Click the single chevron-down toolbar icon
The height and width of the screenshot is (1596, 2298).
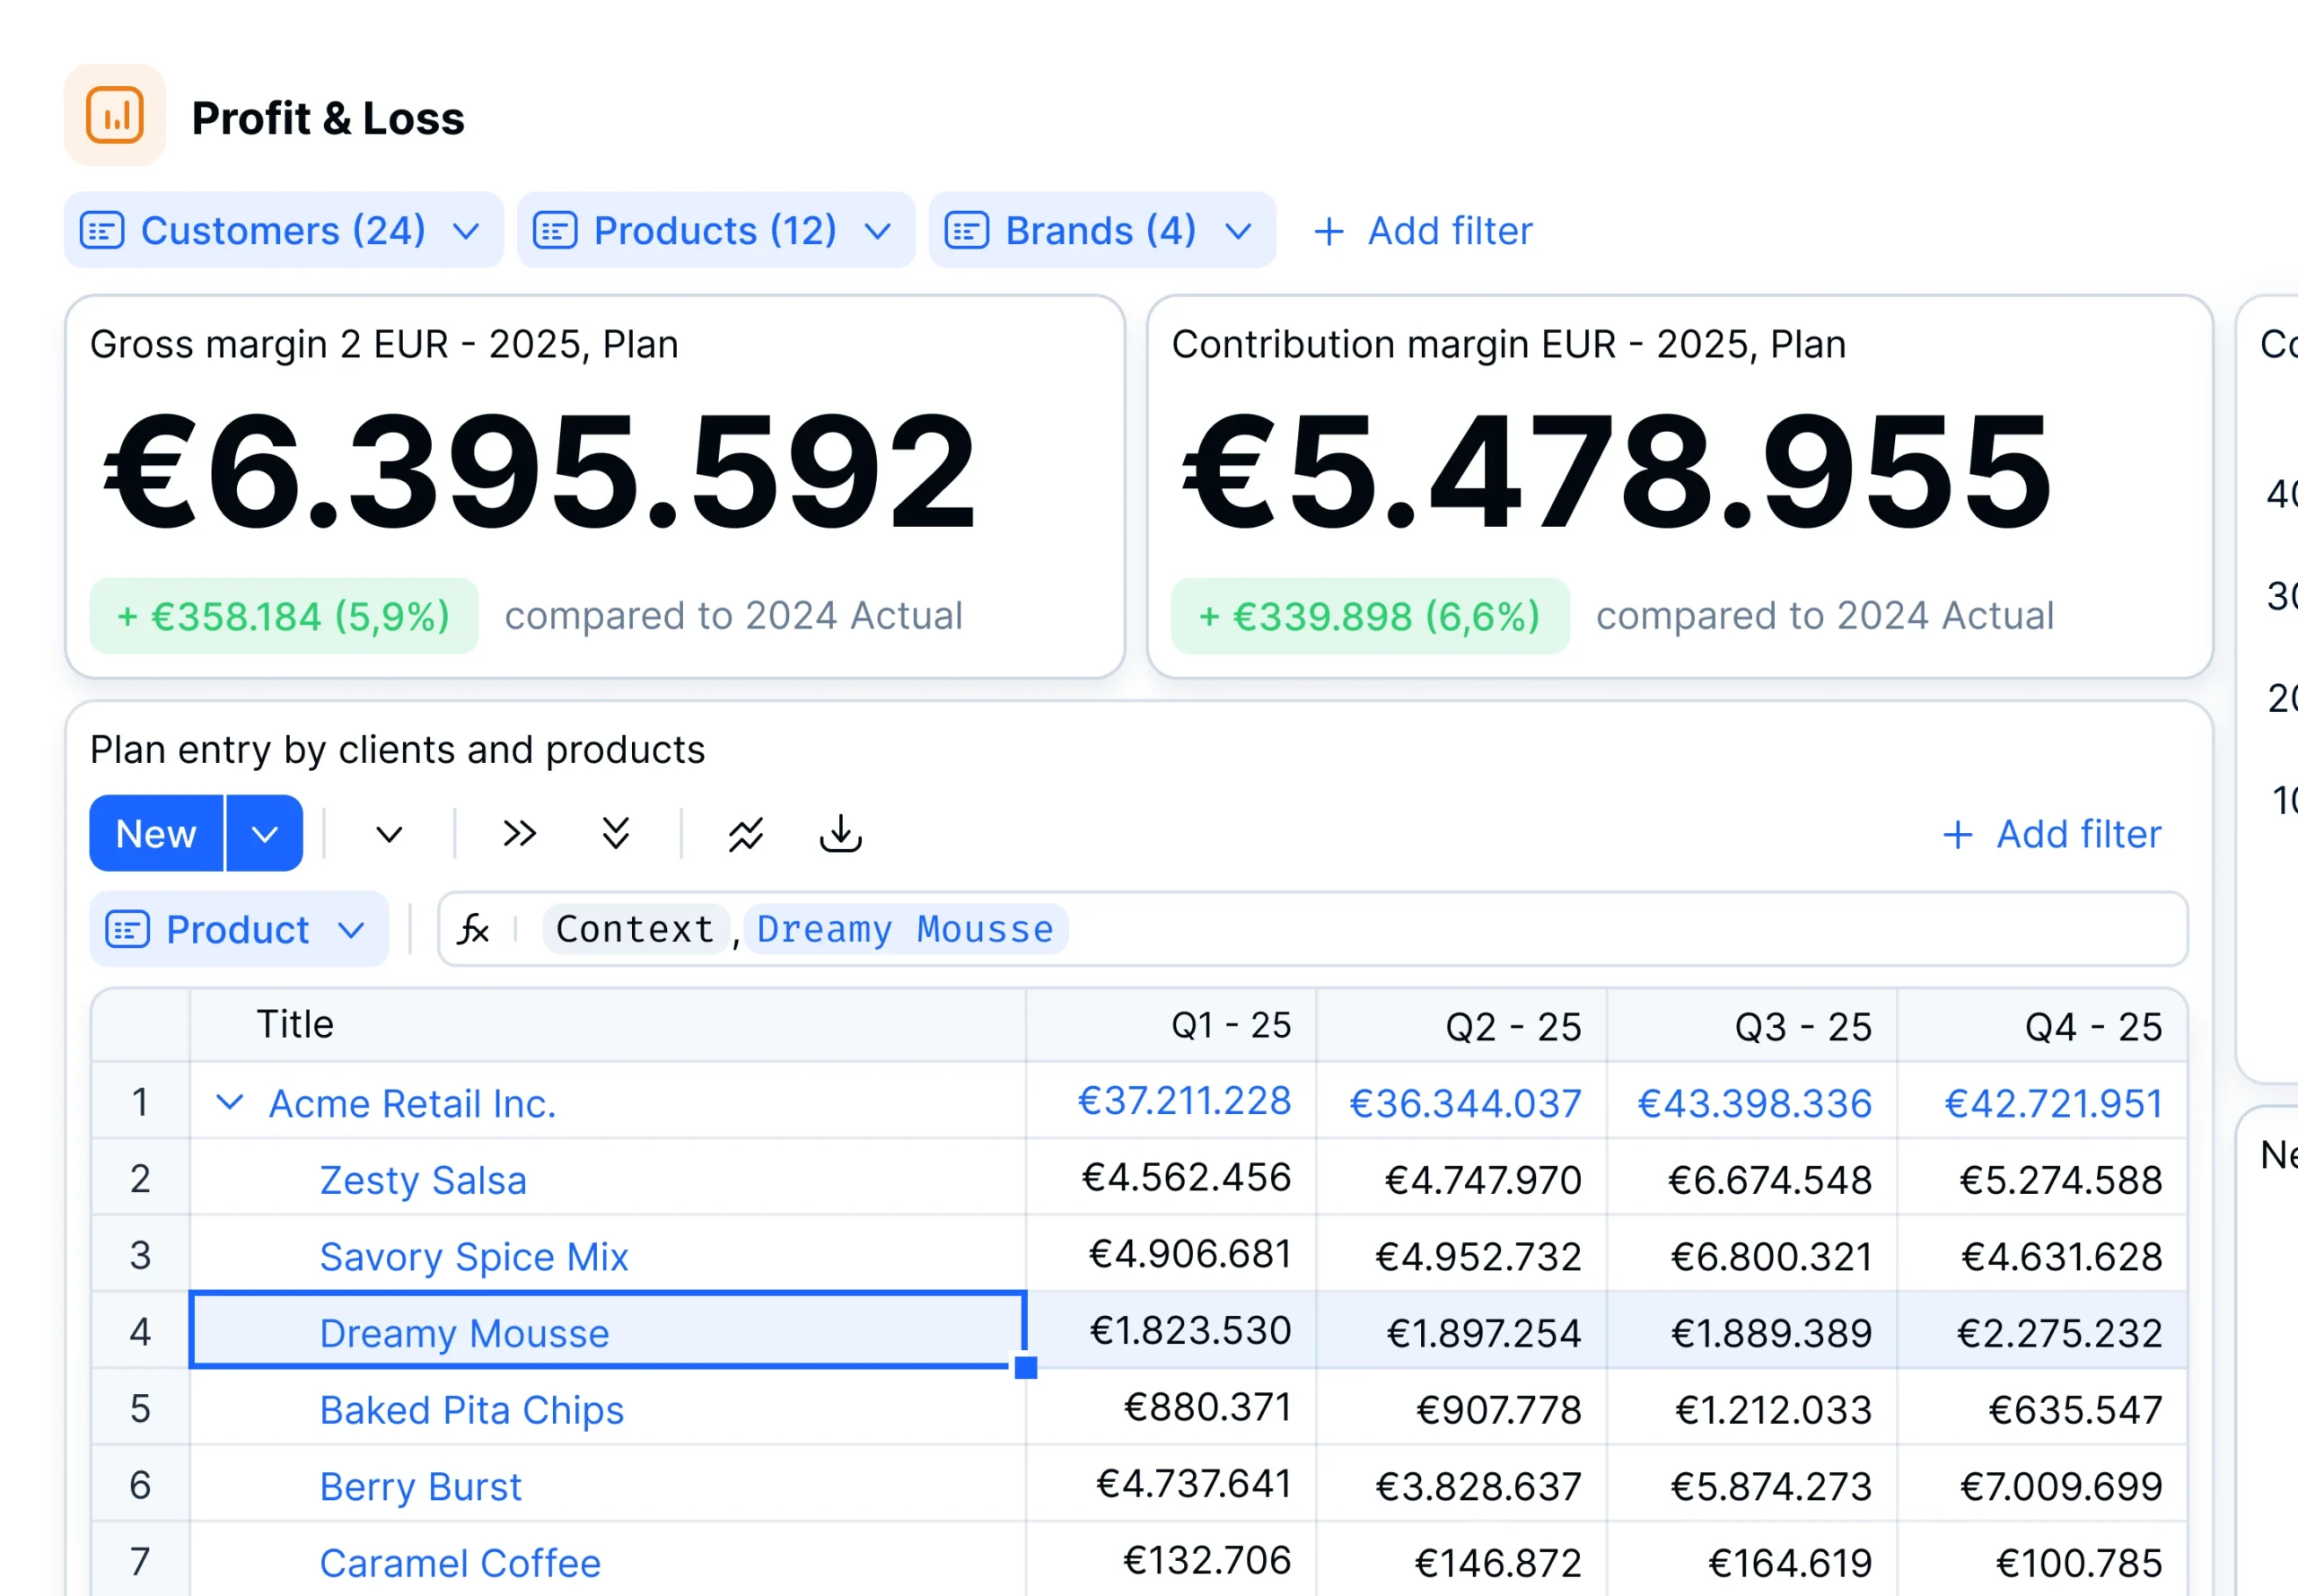[x=389, y=833]
